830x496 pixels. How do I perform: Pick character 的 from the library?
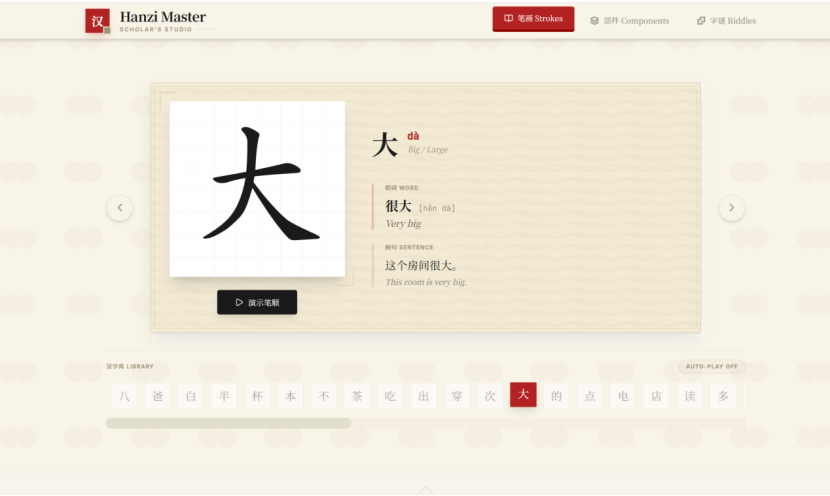pos(556,396)
